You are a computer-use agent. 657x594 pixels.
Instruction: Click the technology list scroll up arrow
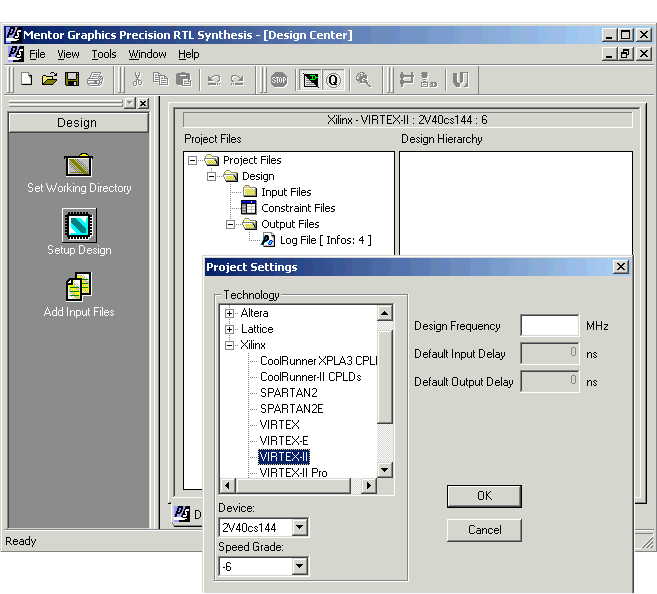(x=384, y=312)
